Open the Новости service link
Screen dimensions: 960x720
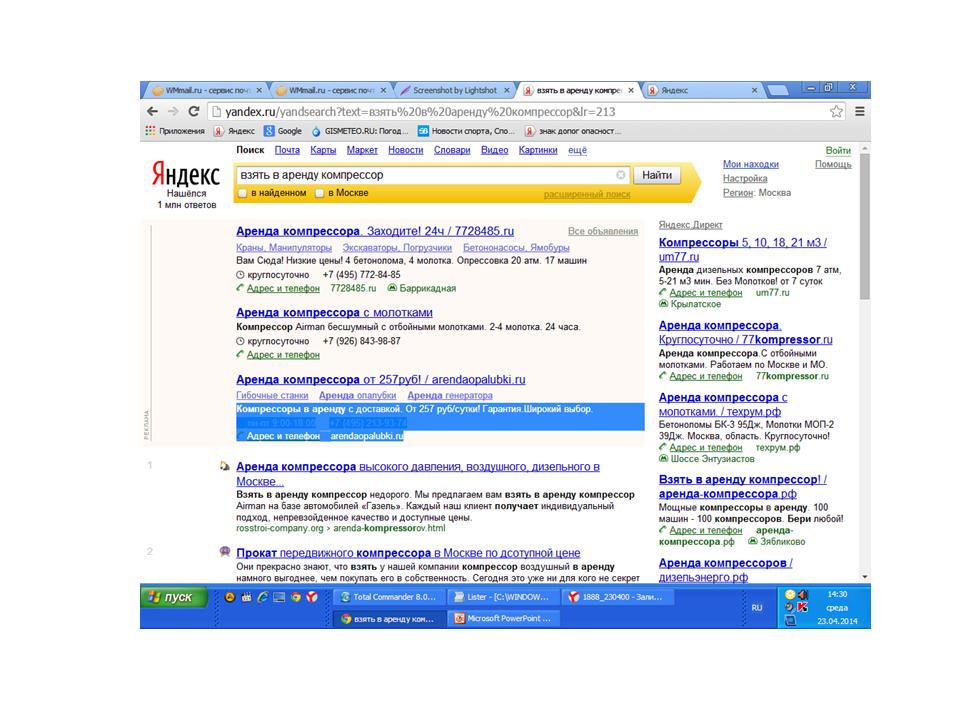click(x=405, y=150)
